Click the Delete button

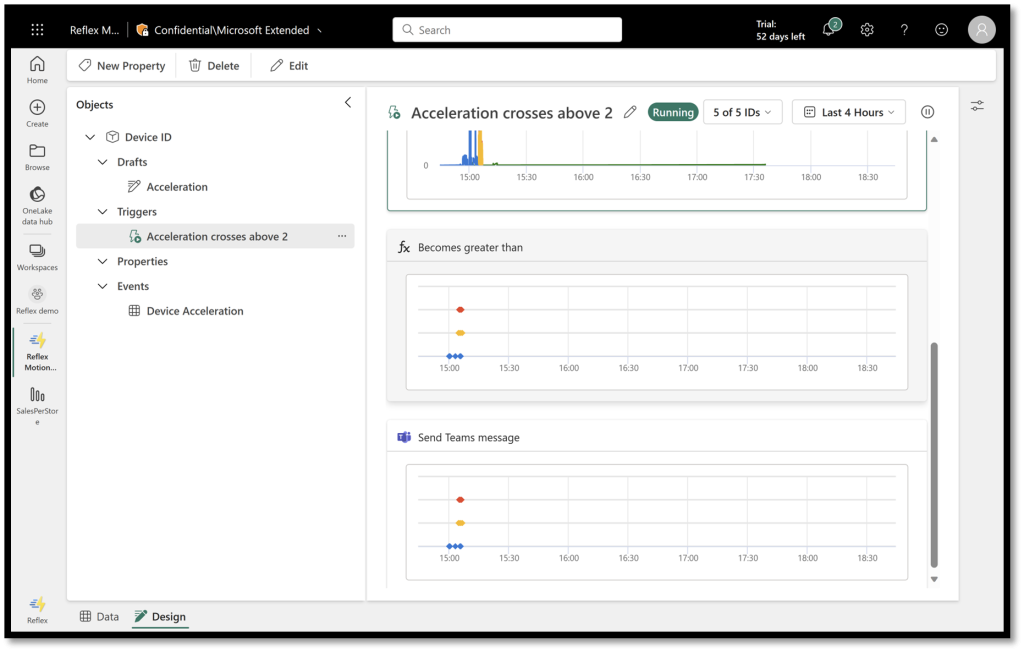click(x=214, y=66)
